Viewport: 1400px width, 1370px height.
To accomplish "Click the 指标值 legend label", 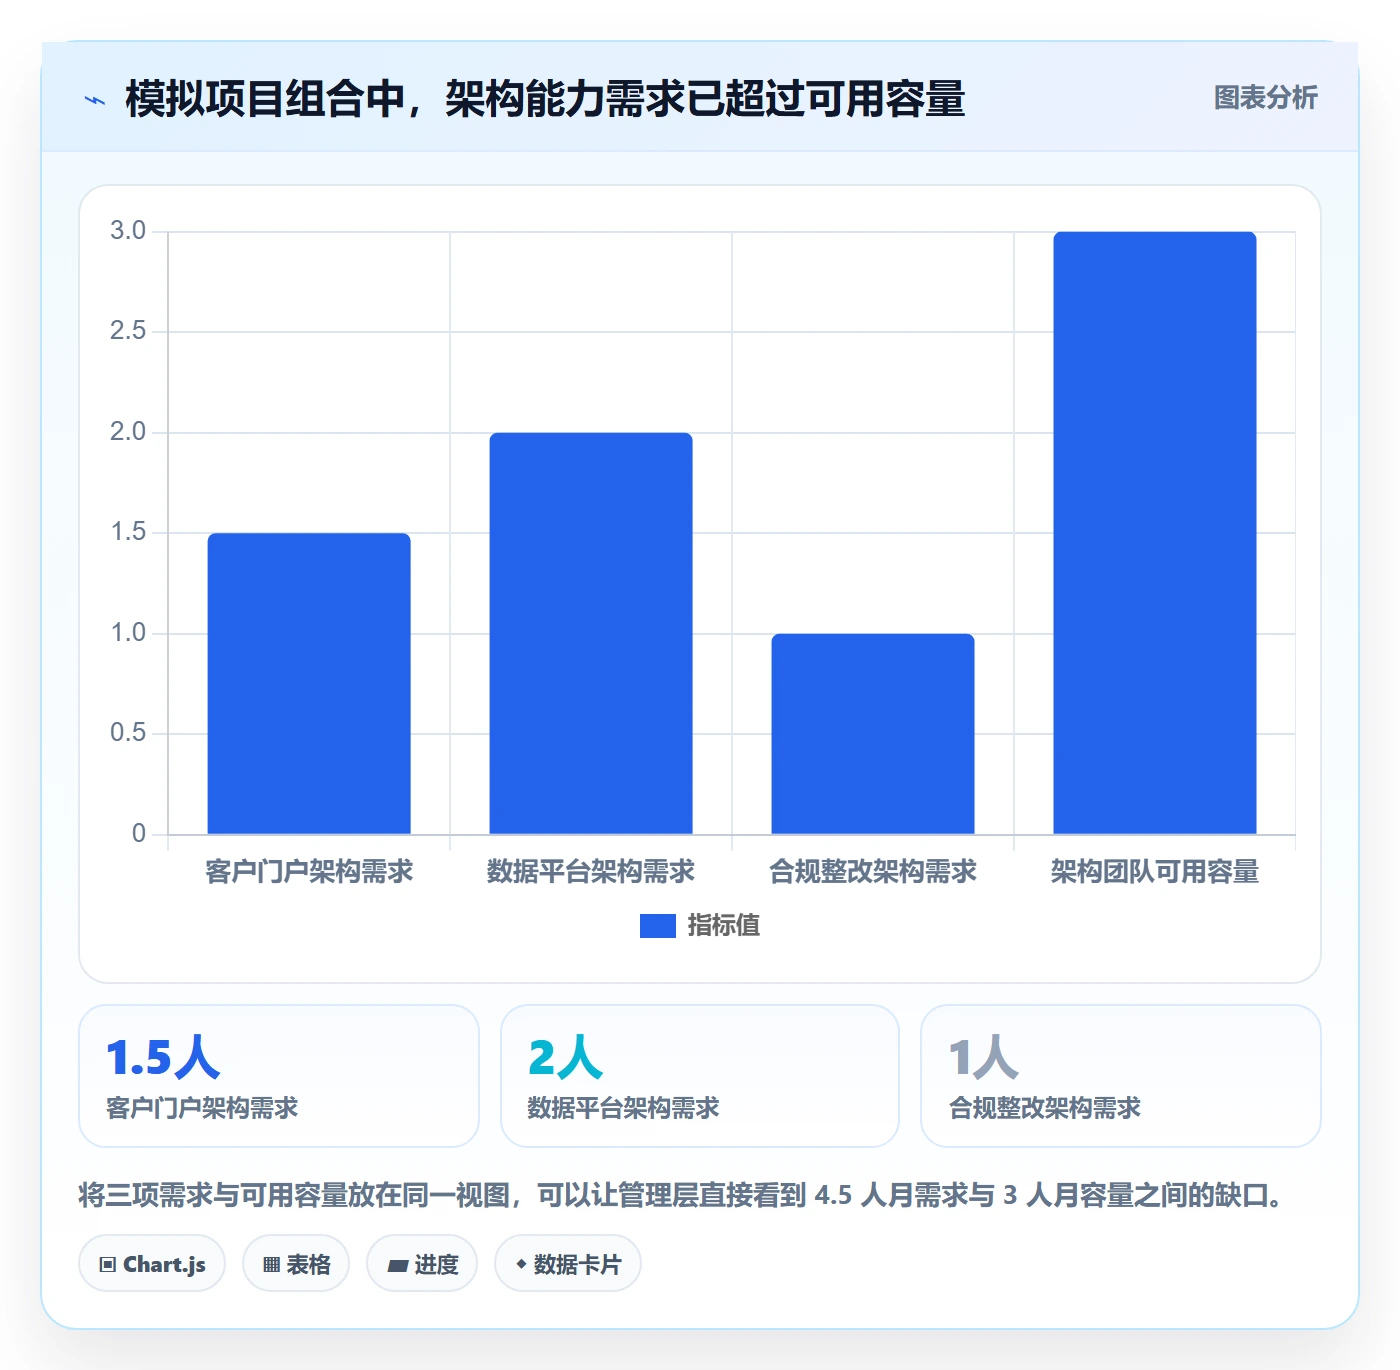I will [x=724, y=926].
